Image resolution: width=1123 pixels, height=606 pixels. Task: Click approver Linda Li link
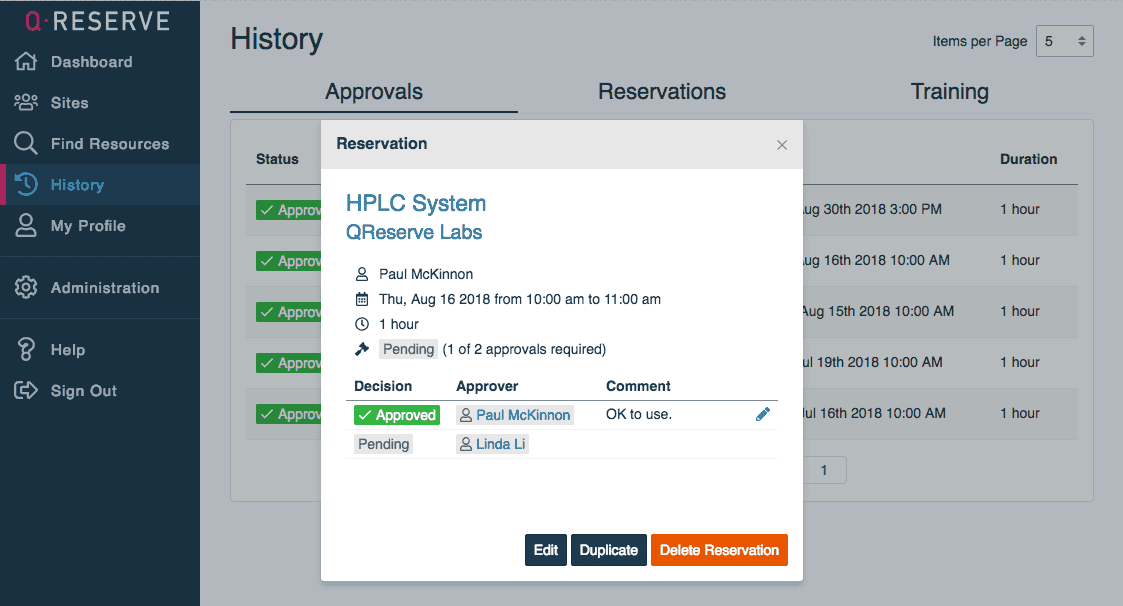tap(499, 444)
